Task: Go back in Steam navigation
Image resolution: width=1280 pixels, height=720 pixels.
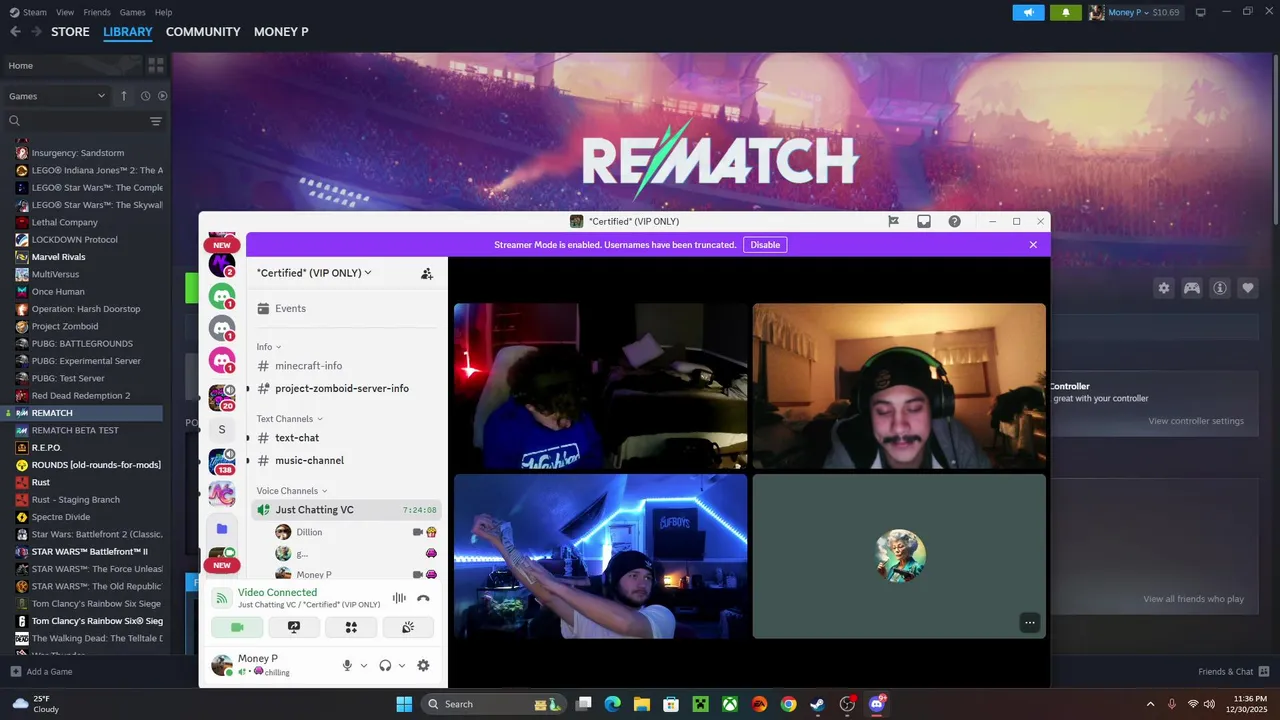Action: point(15,32)
